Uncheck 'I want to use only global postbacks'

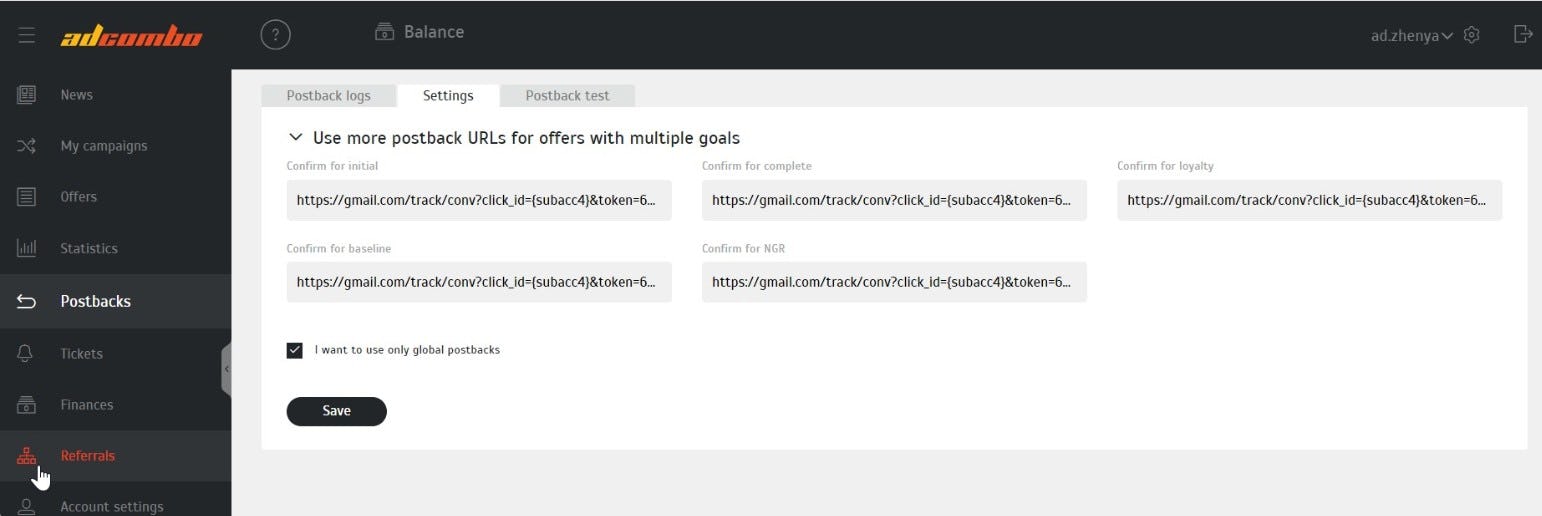[x=294, y=350]
